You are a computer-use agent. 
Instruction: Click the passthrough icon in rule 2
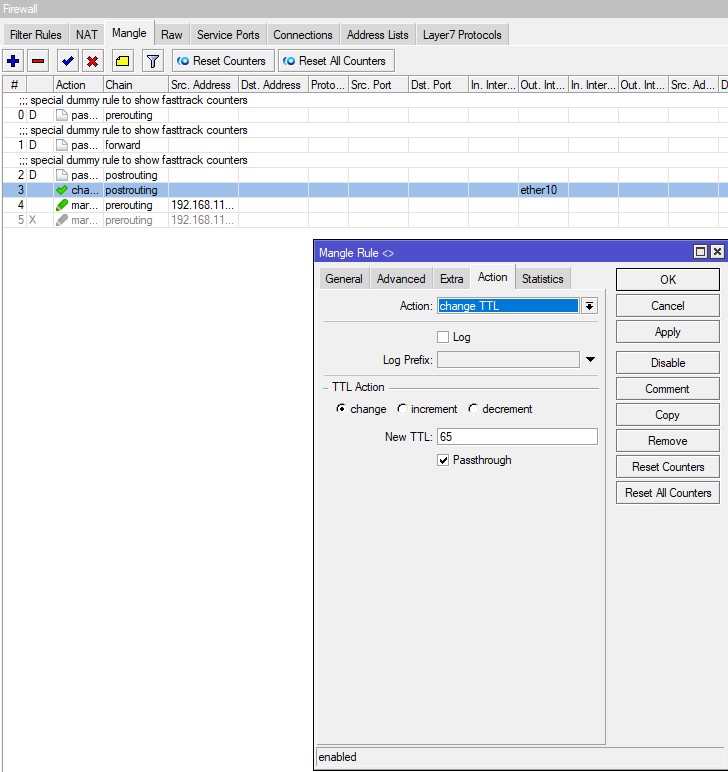coord(62,175)
